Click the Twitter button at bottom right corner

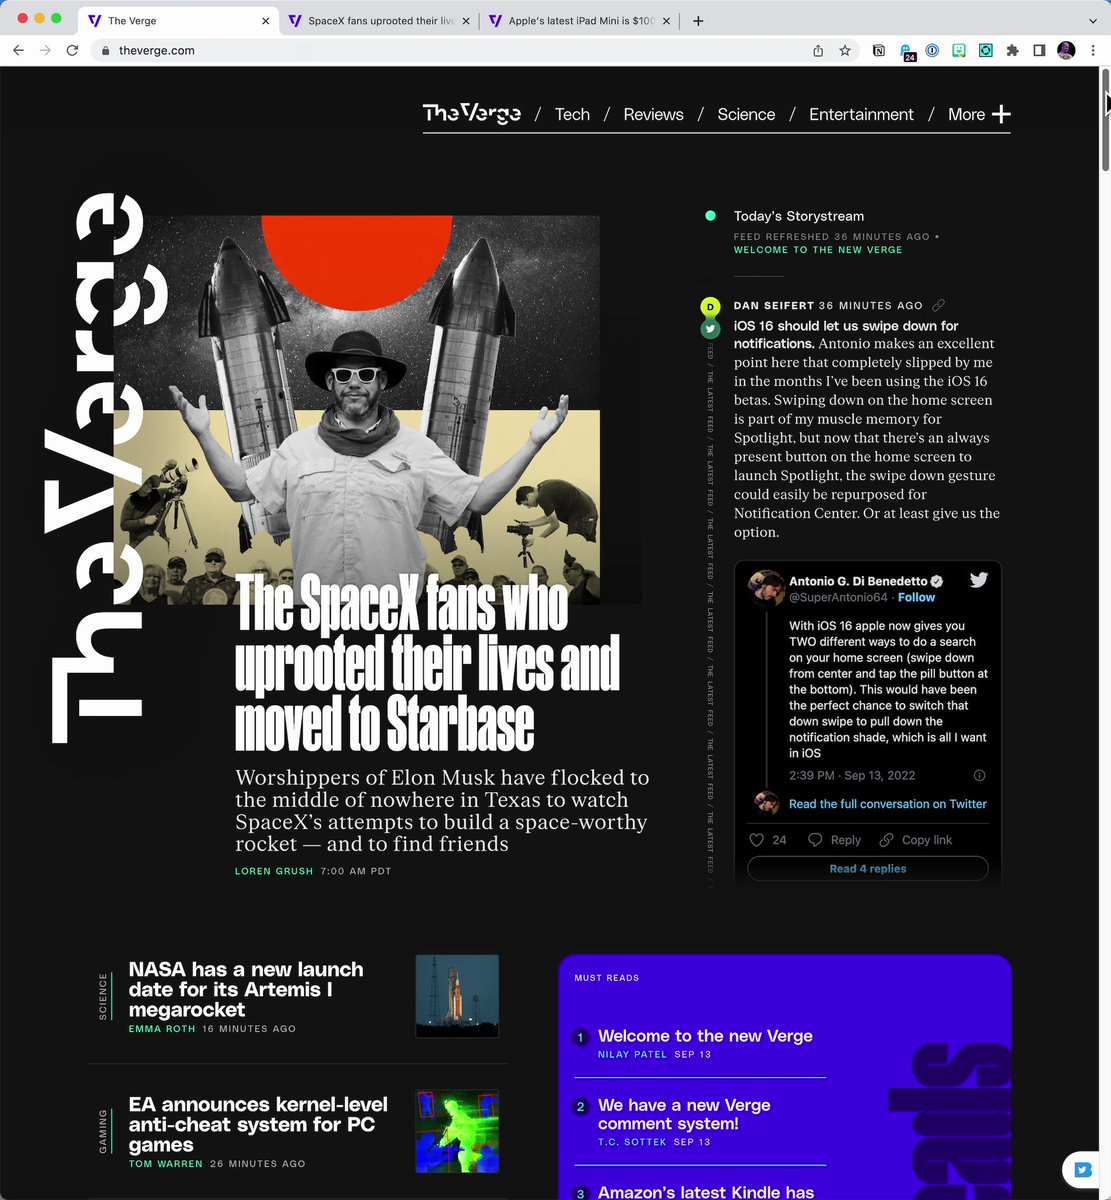(x=1082, y=1169)
